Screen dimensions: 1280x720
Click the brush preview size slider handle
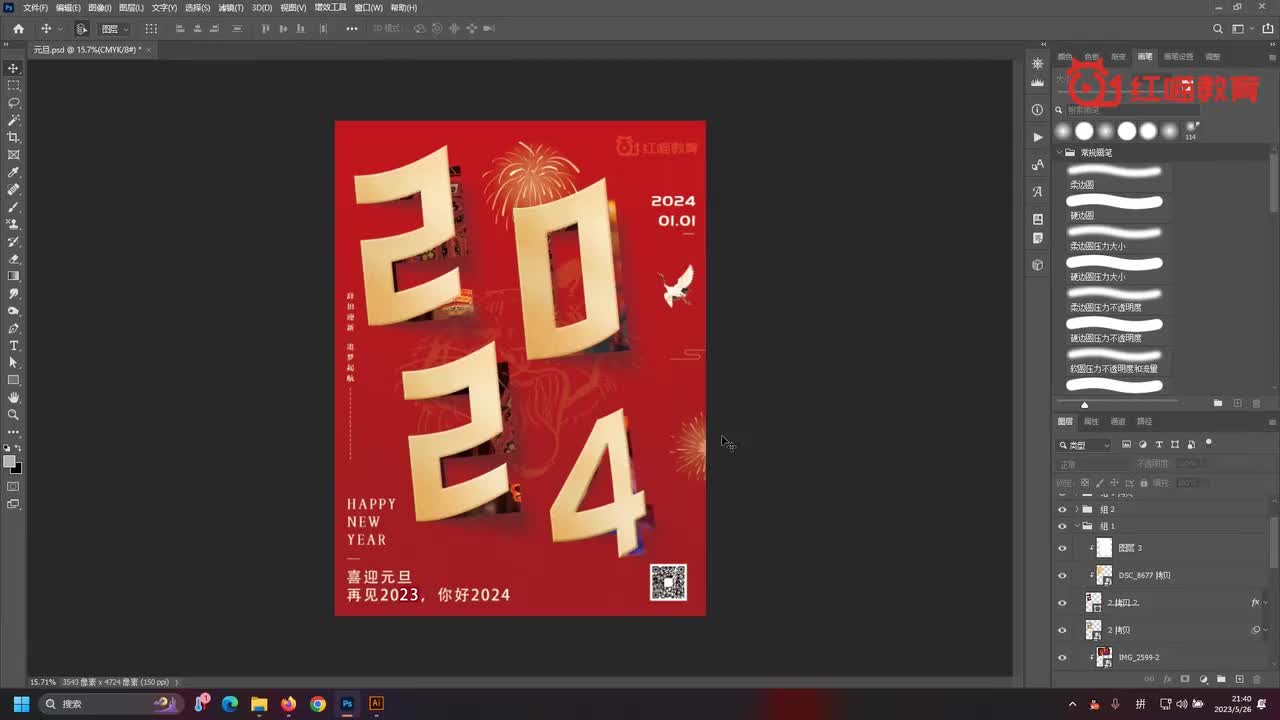click(1085, 404)
